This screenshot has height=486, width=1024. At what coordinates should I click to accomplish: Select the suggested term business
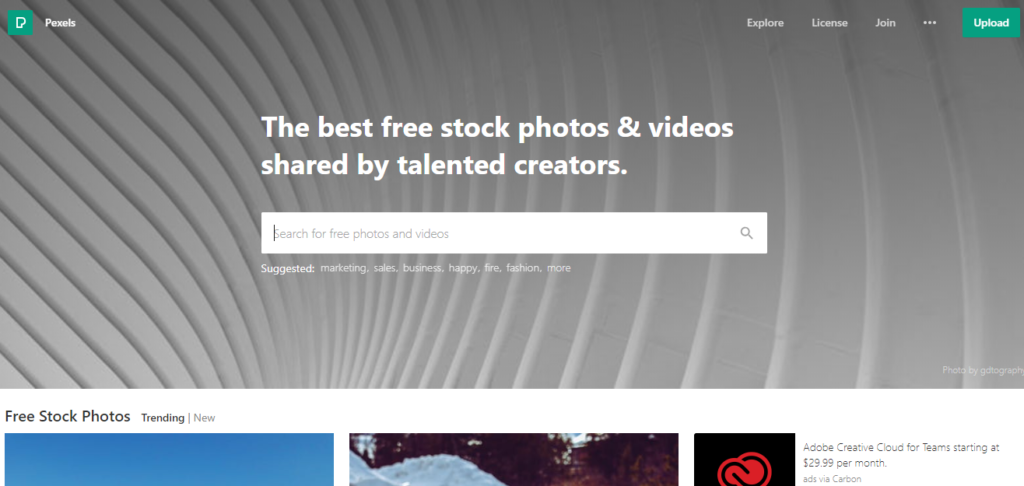pos(423,268)
